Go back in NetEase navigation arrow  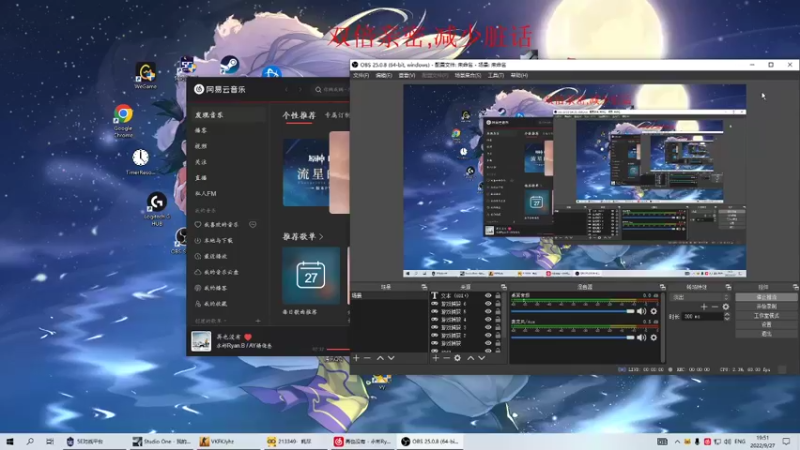(286, 89)
